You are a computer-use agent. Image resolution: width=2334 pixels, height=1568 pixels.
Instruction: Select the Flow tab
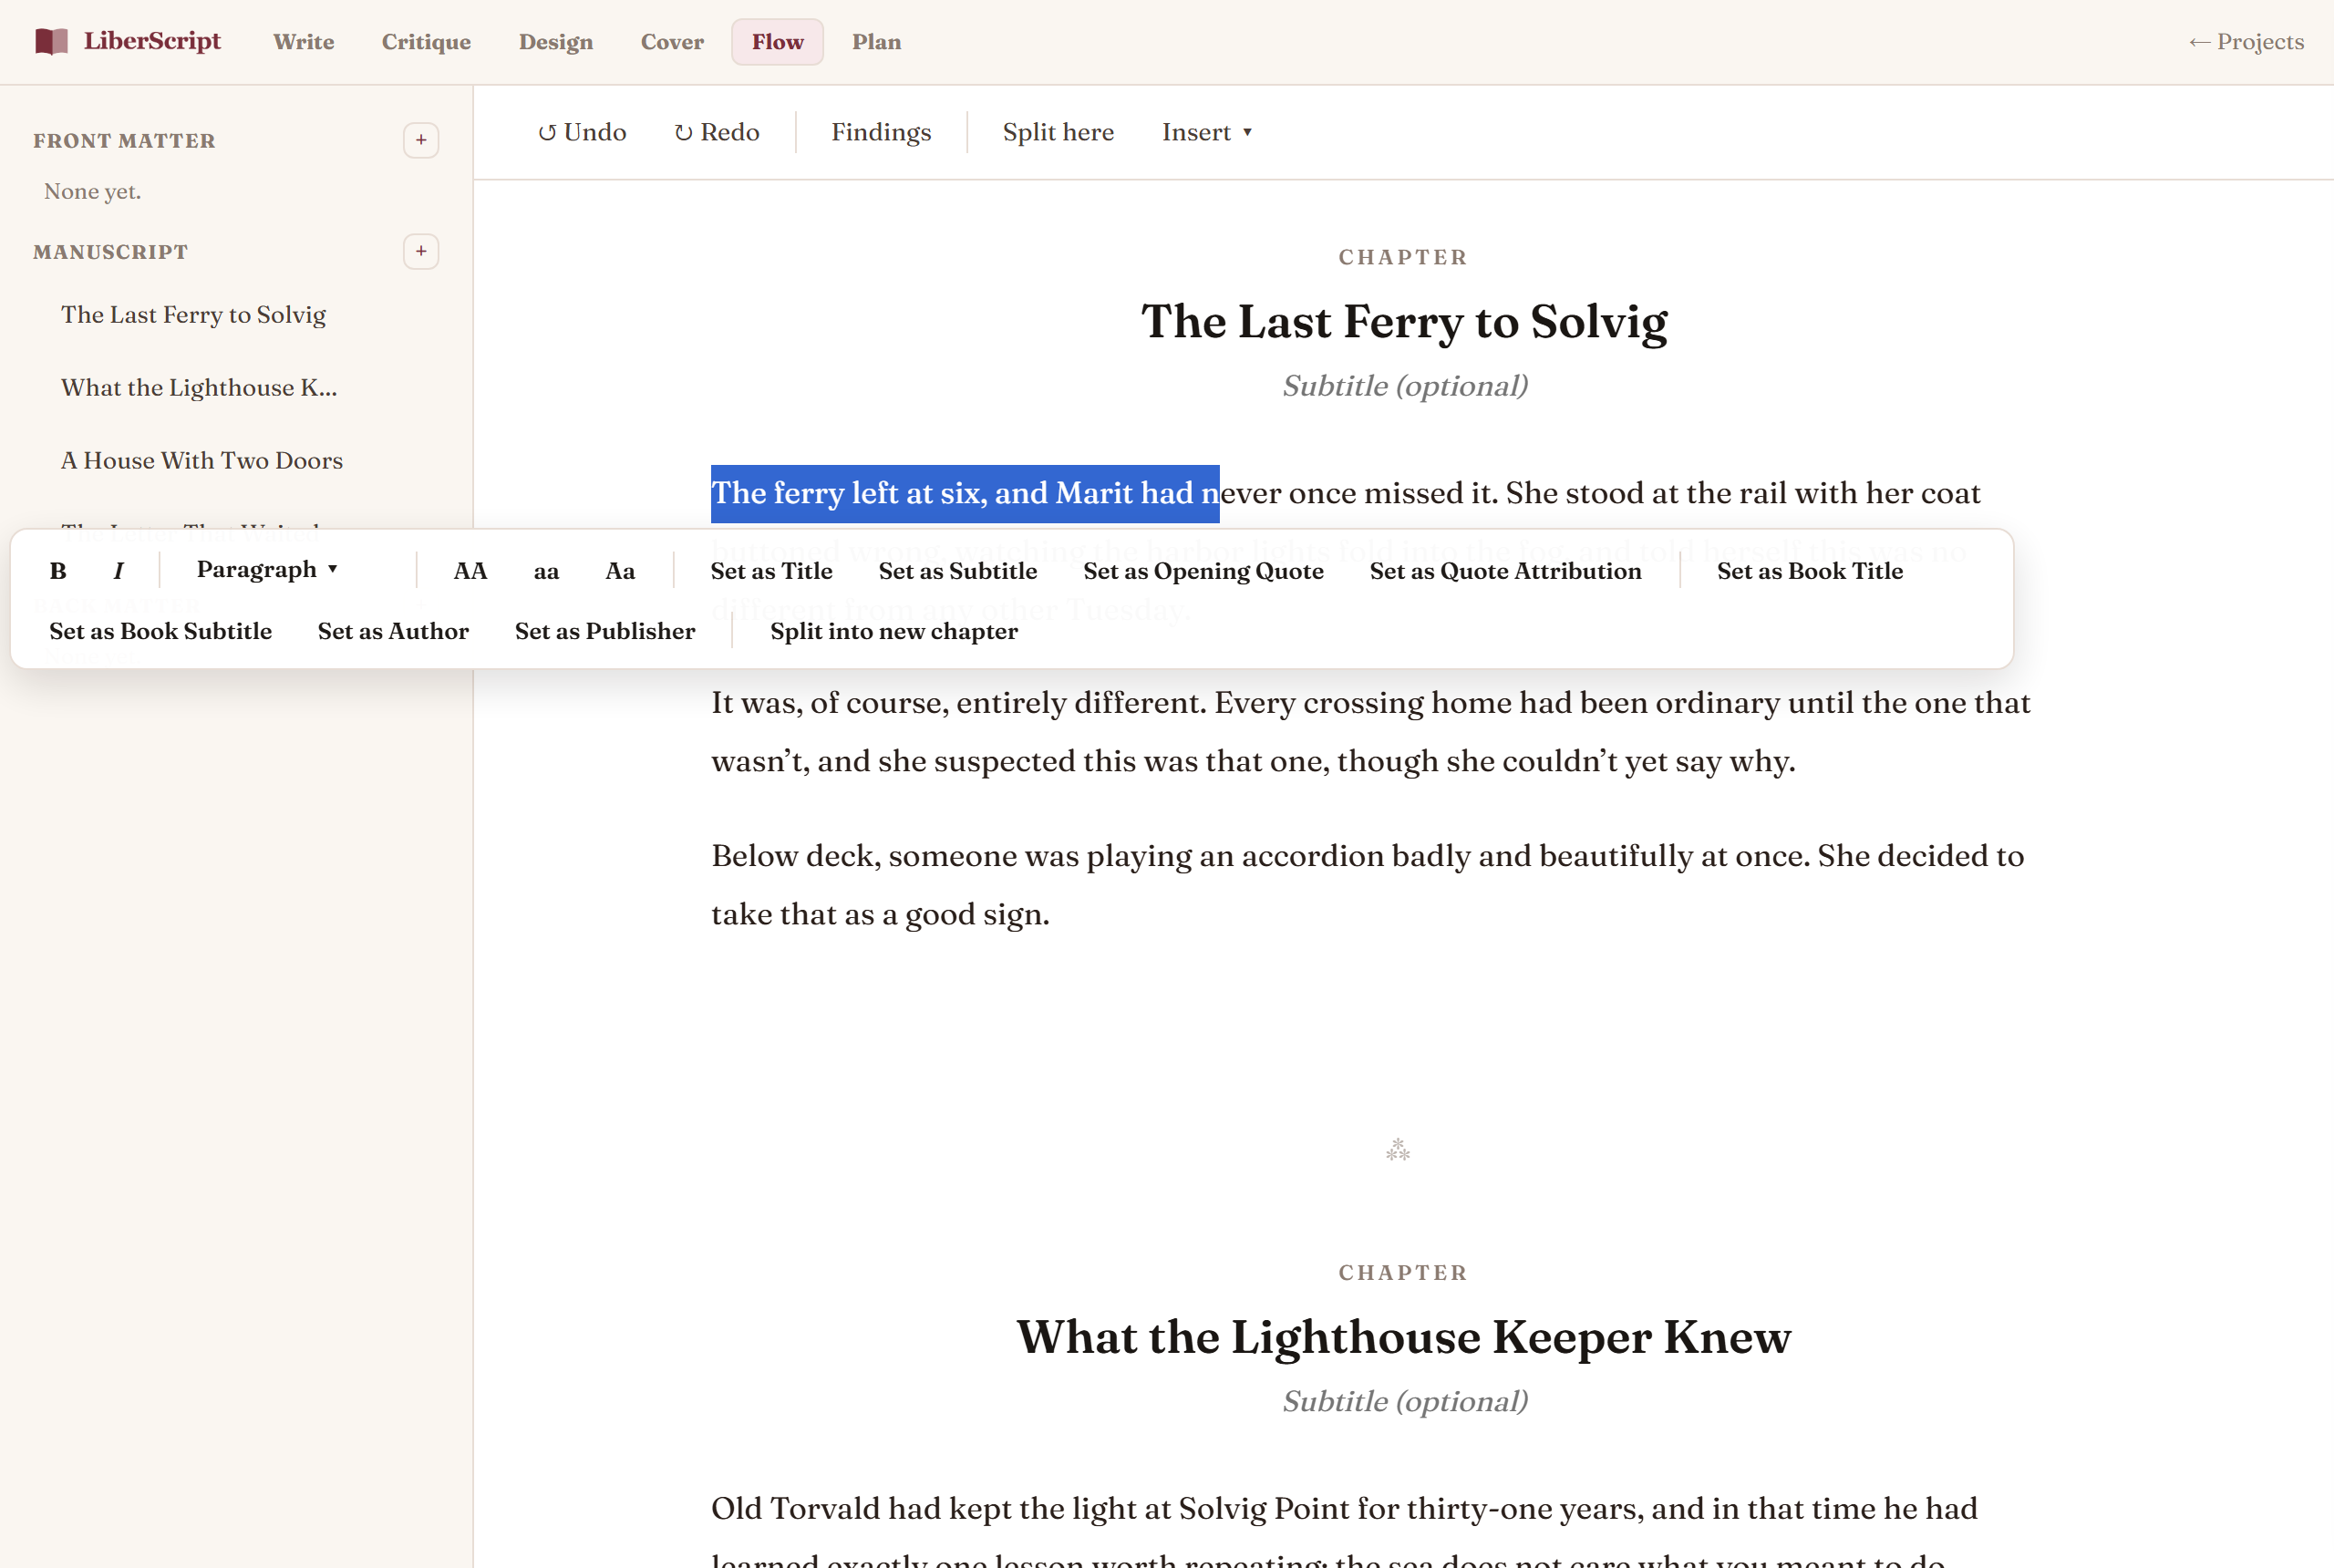(778, 41)
